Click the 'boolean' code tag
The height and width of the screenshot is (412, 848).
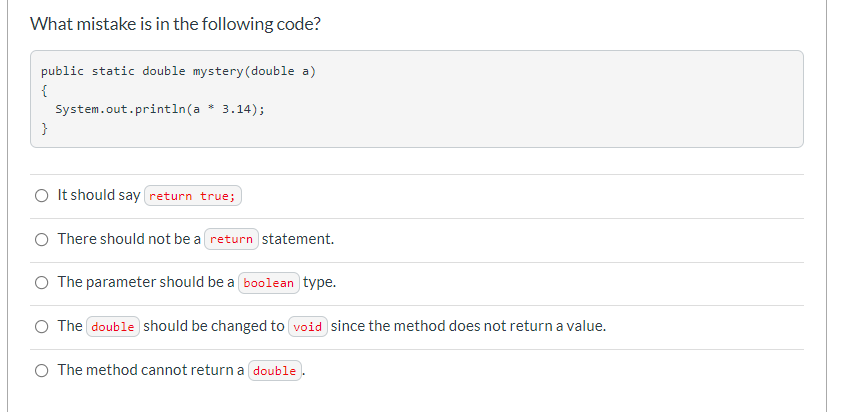tap(268, 283)
